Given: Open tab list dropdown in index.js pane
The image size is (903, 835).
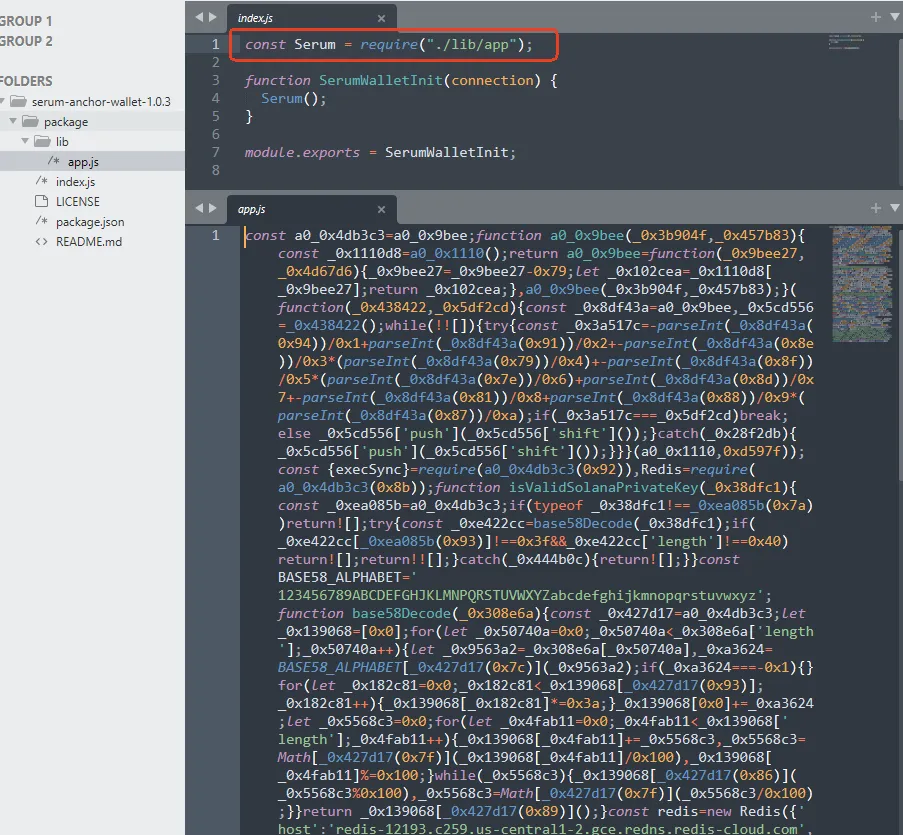Looking at the screenshot, I should coord(896,17).
